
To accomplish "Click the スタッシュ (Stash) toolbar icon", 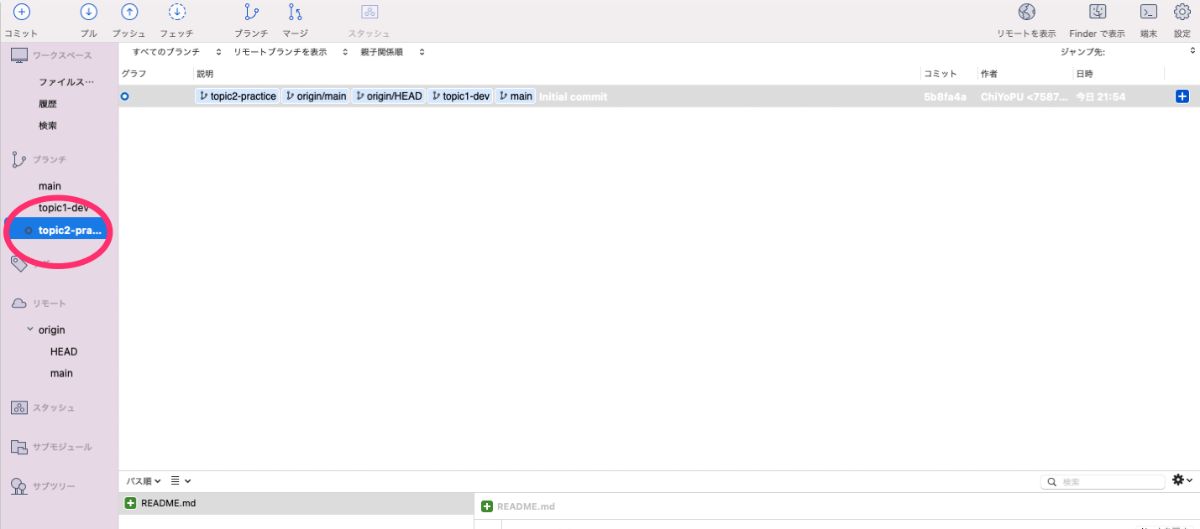I will pos(369,12).
